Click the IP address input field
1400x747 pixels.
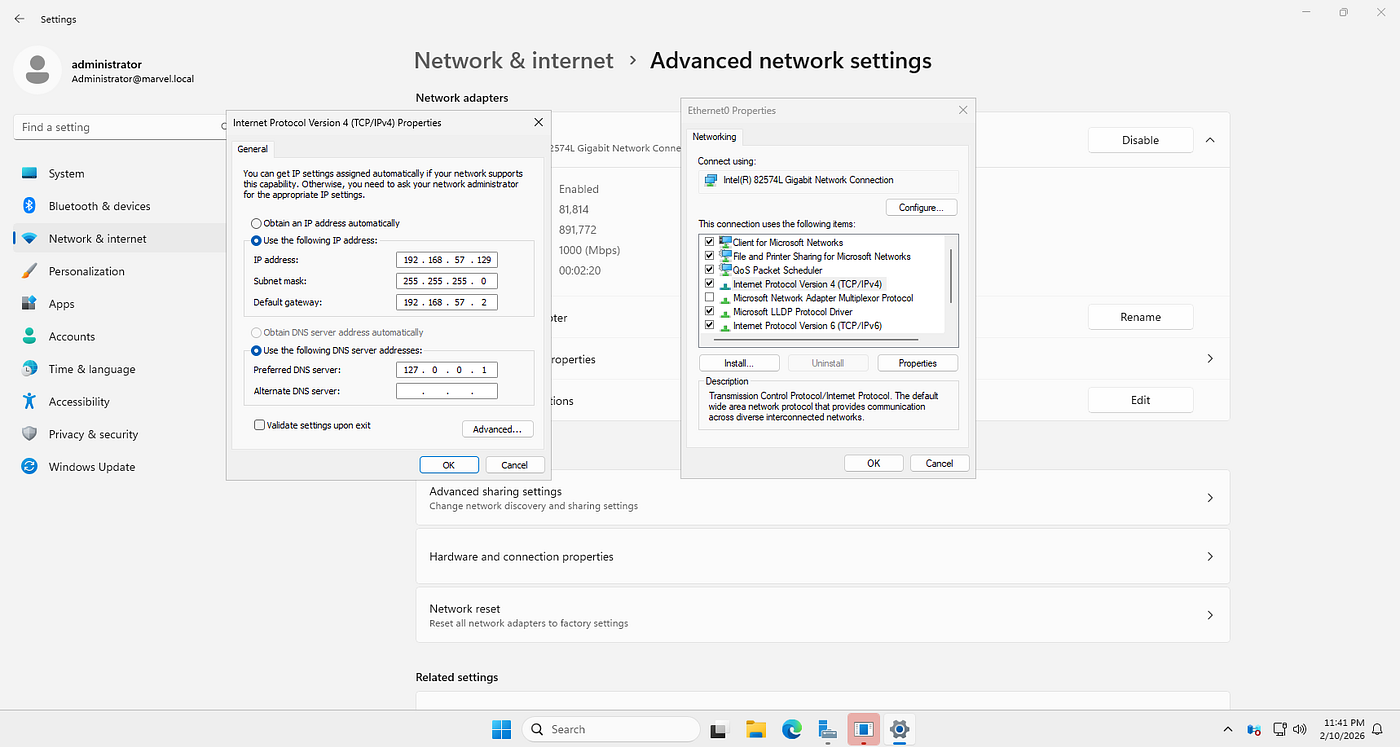(447, 260)
